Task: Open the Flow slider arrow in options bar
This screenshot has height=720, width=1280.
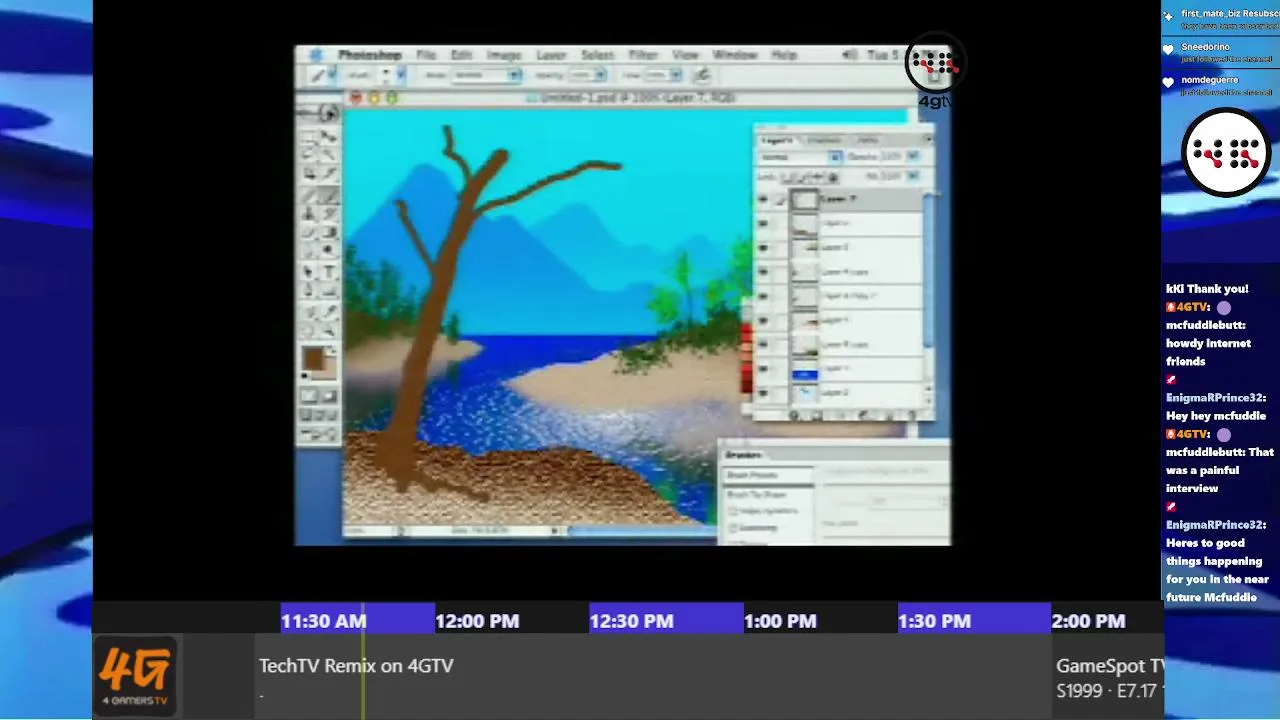Action: (676, 75)
